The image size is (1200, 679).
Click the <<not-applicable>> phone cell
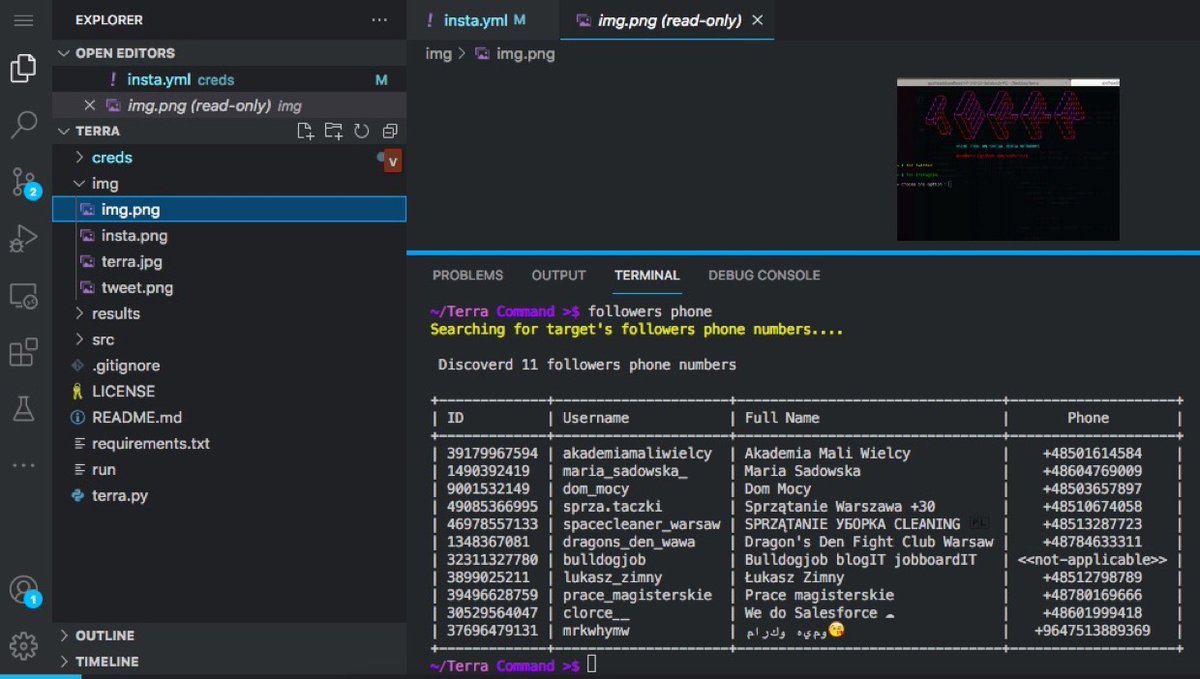pyautogui.click(x=1092, y=560)
